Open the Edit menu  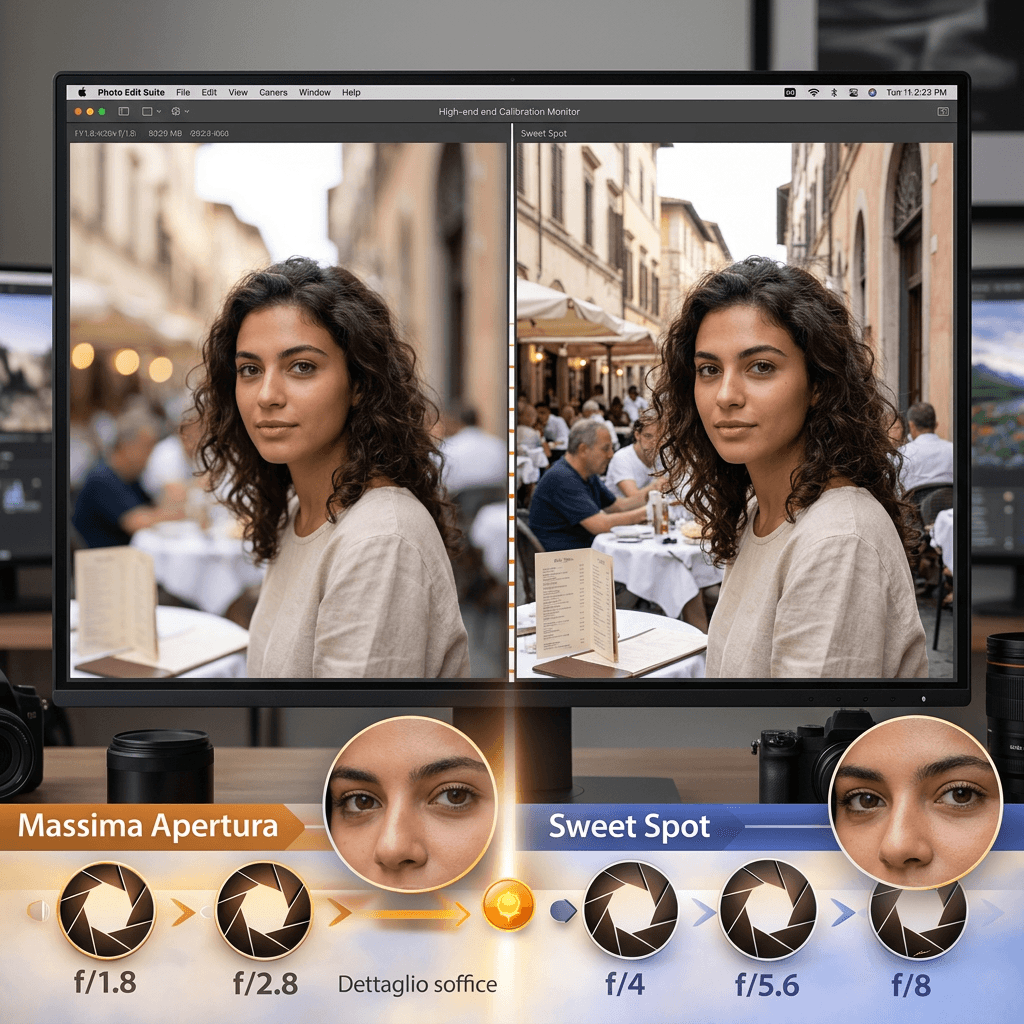click(x=209, y=93)
